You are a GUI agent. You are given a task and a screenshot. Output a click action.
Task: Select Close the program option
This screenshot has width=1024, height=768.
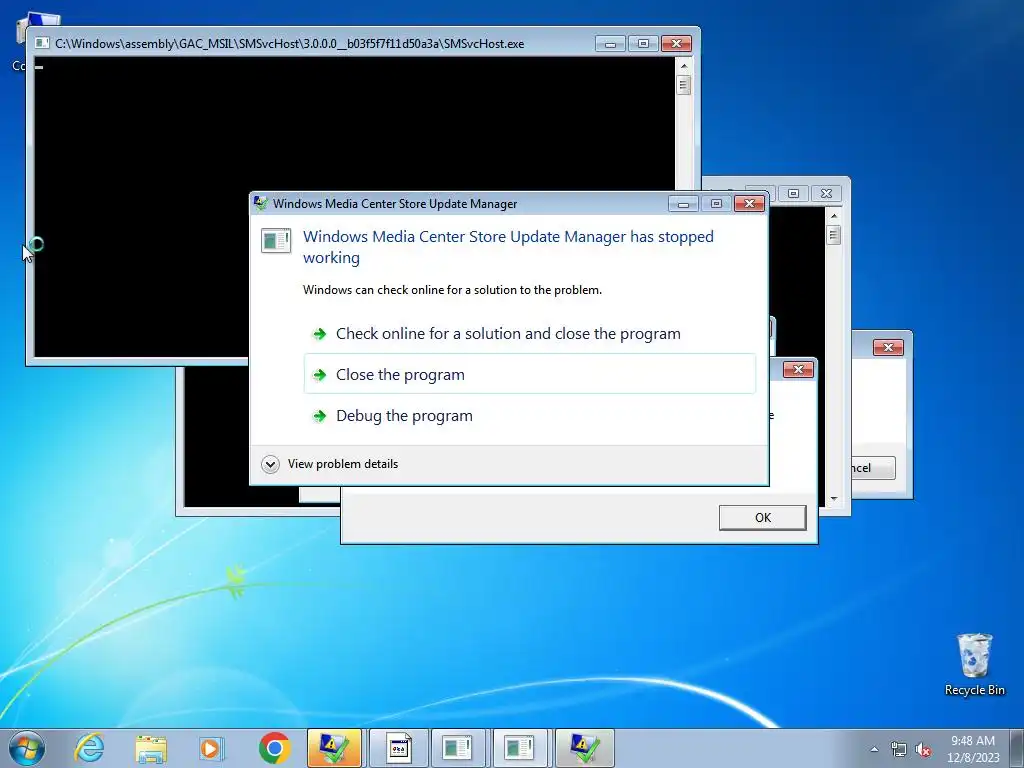(530, 374)
